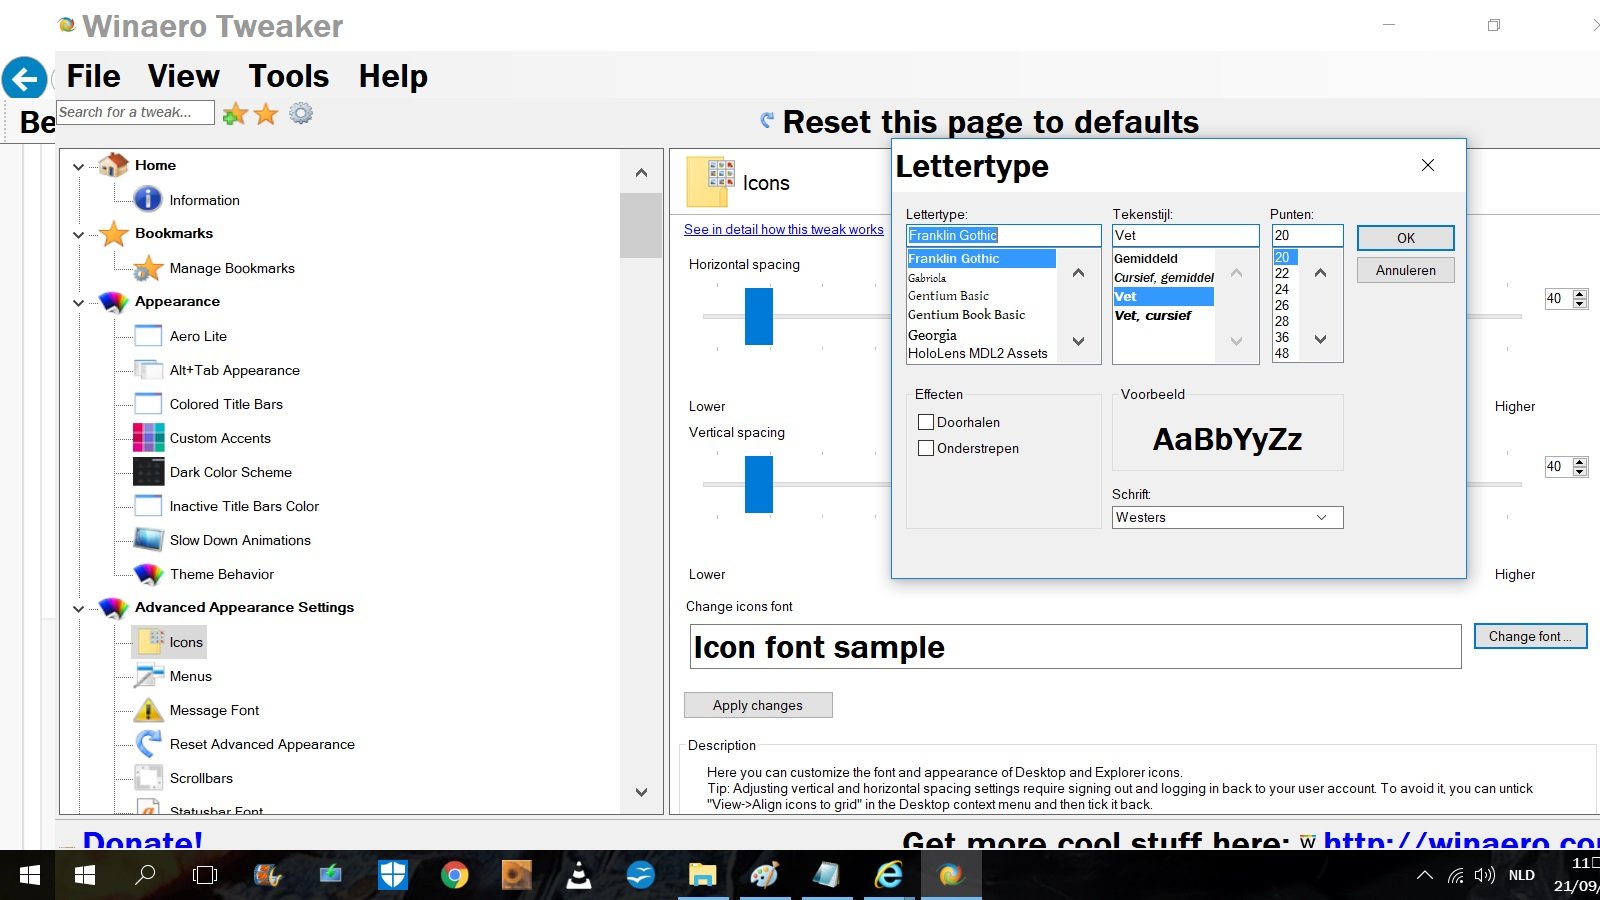Open the Tools menu
Image resolution: width=1600 pixels, height=900 pixels.
[289, 76]
